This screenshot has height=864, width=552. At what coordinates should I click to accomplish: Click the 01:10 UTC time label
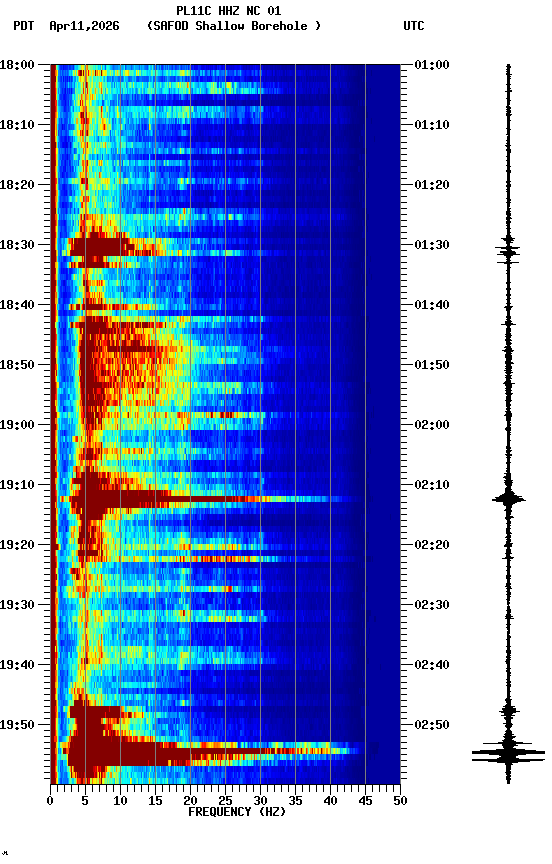[x=432, y=125]
